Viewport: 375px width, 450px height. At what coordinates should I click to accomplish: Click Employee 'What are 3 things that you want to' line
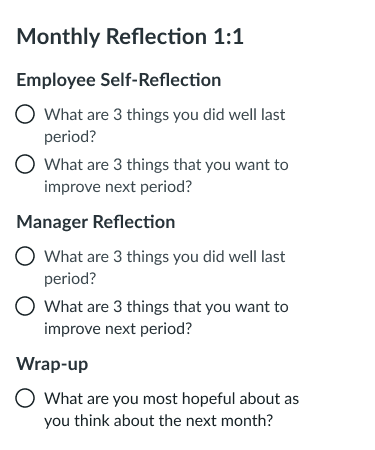click(166, 165)
